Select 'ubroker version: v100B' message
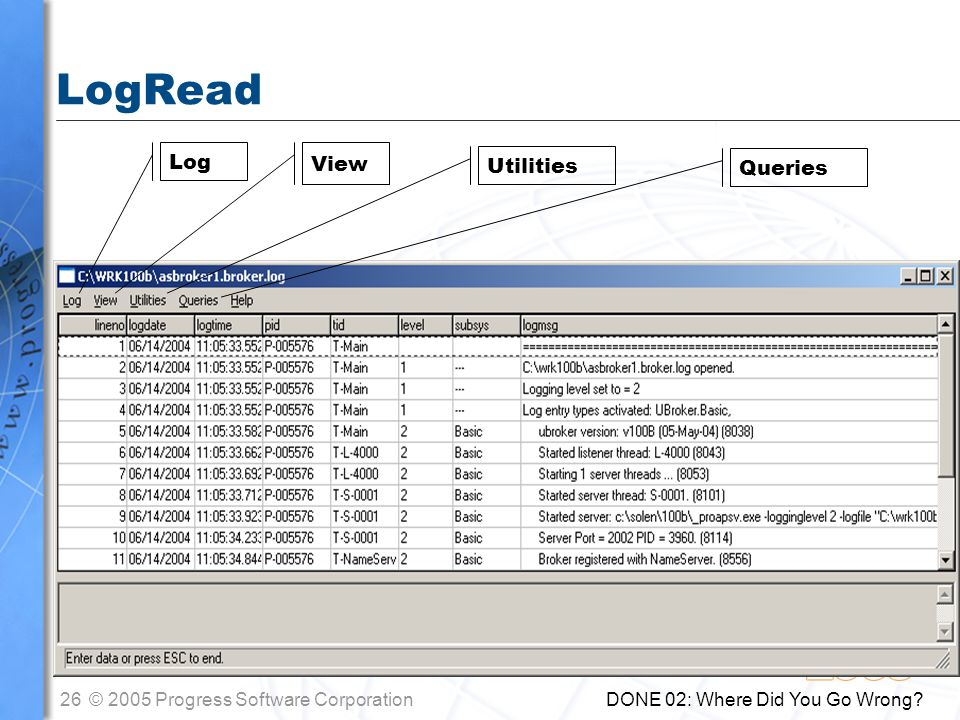The width and height of the screenshot is (960, 720). (x=645, y=432)
